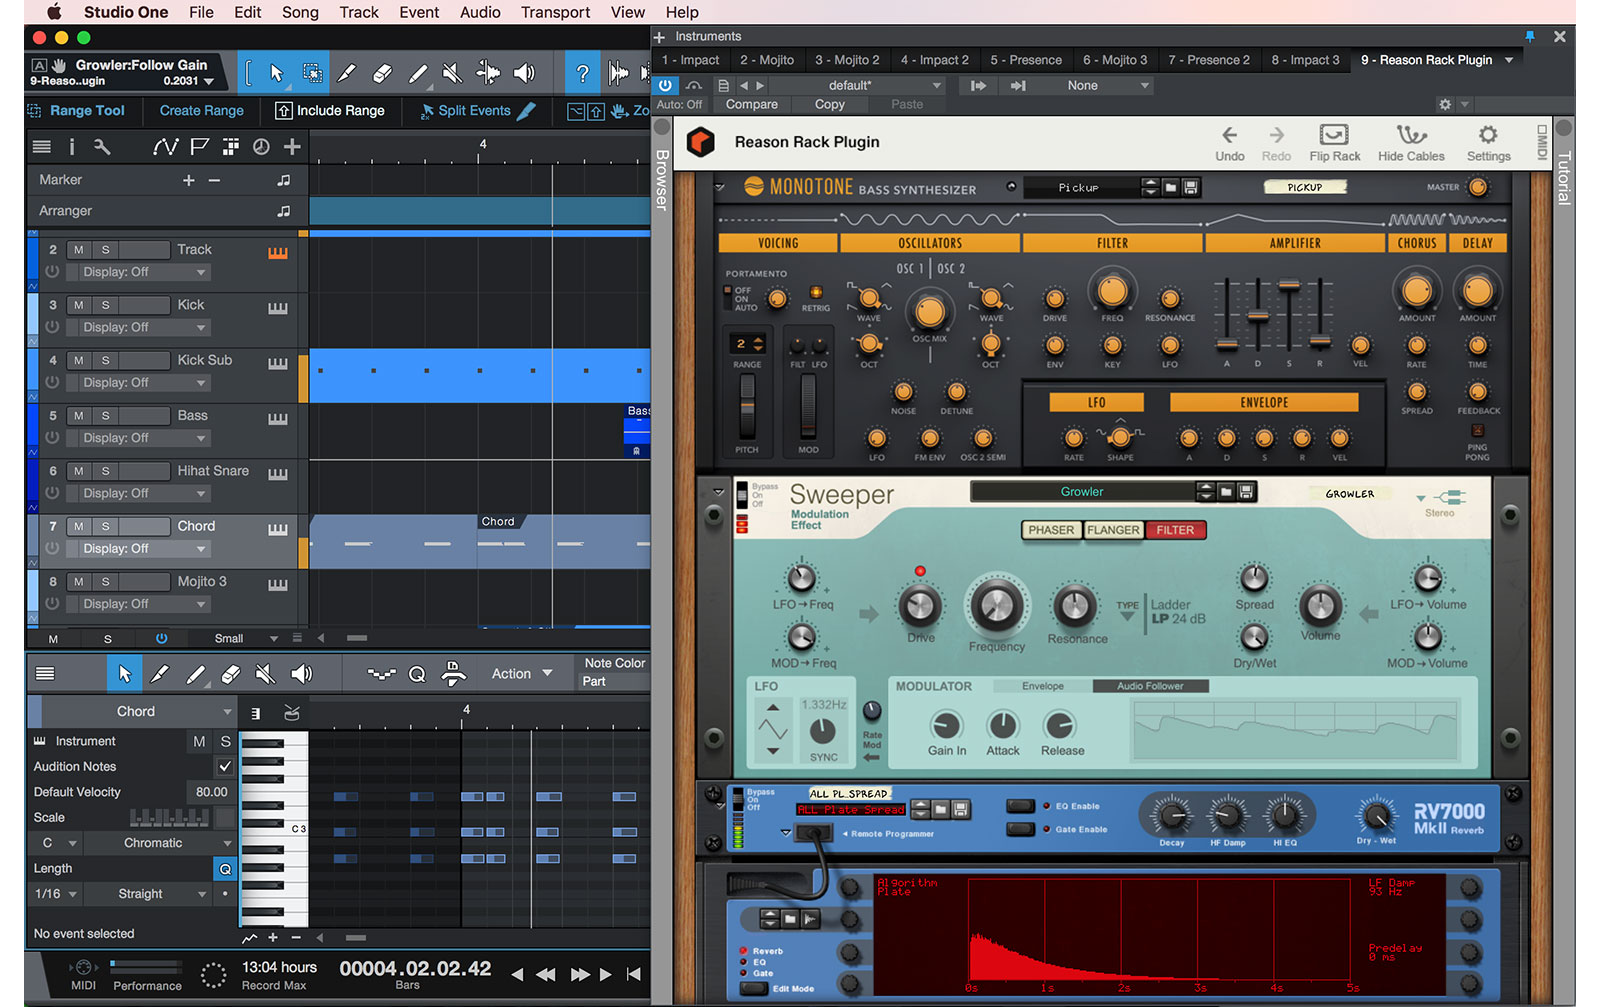
Task: Open the Audio menu
Action: pyautogui.click(x=480, y=12)
